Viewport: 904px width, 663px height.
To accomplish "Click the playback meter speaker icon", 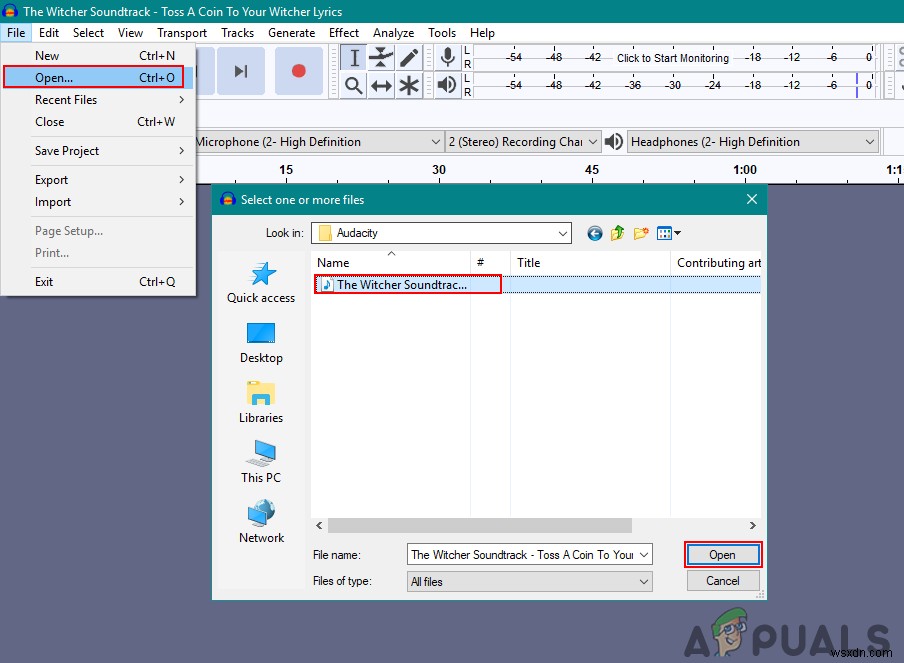I will tap(447, 85).
